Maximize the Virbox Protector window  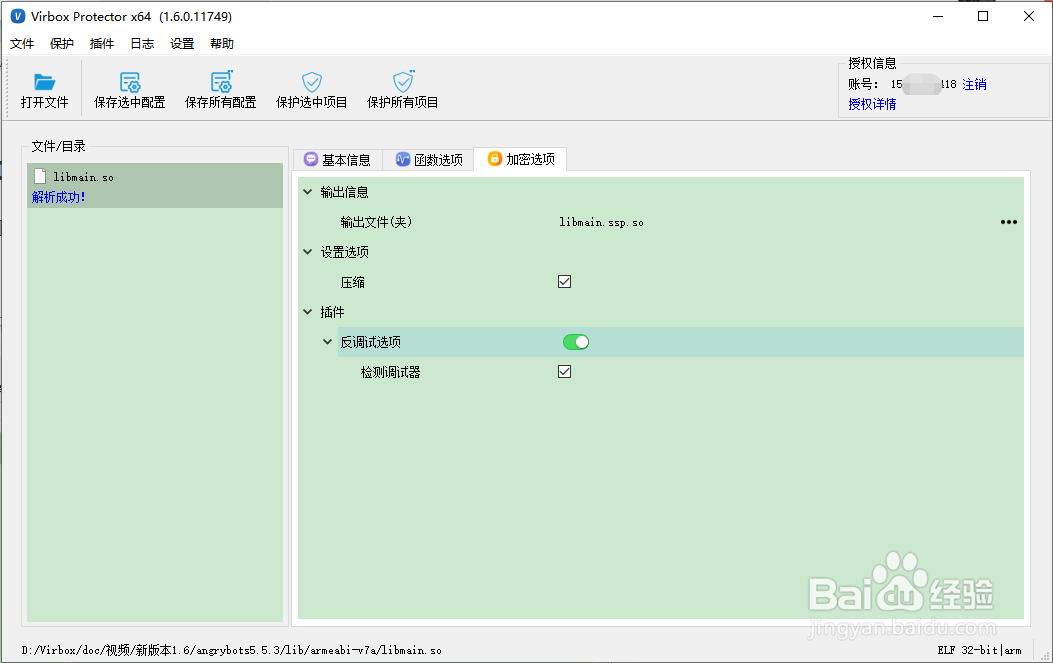tap(983, 16)
